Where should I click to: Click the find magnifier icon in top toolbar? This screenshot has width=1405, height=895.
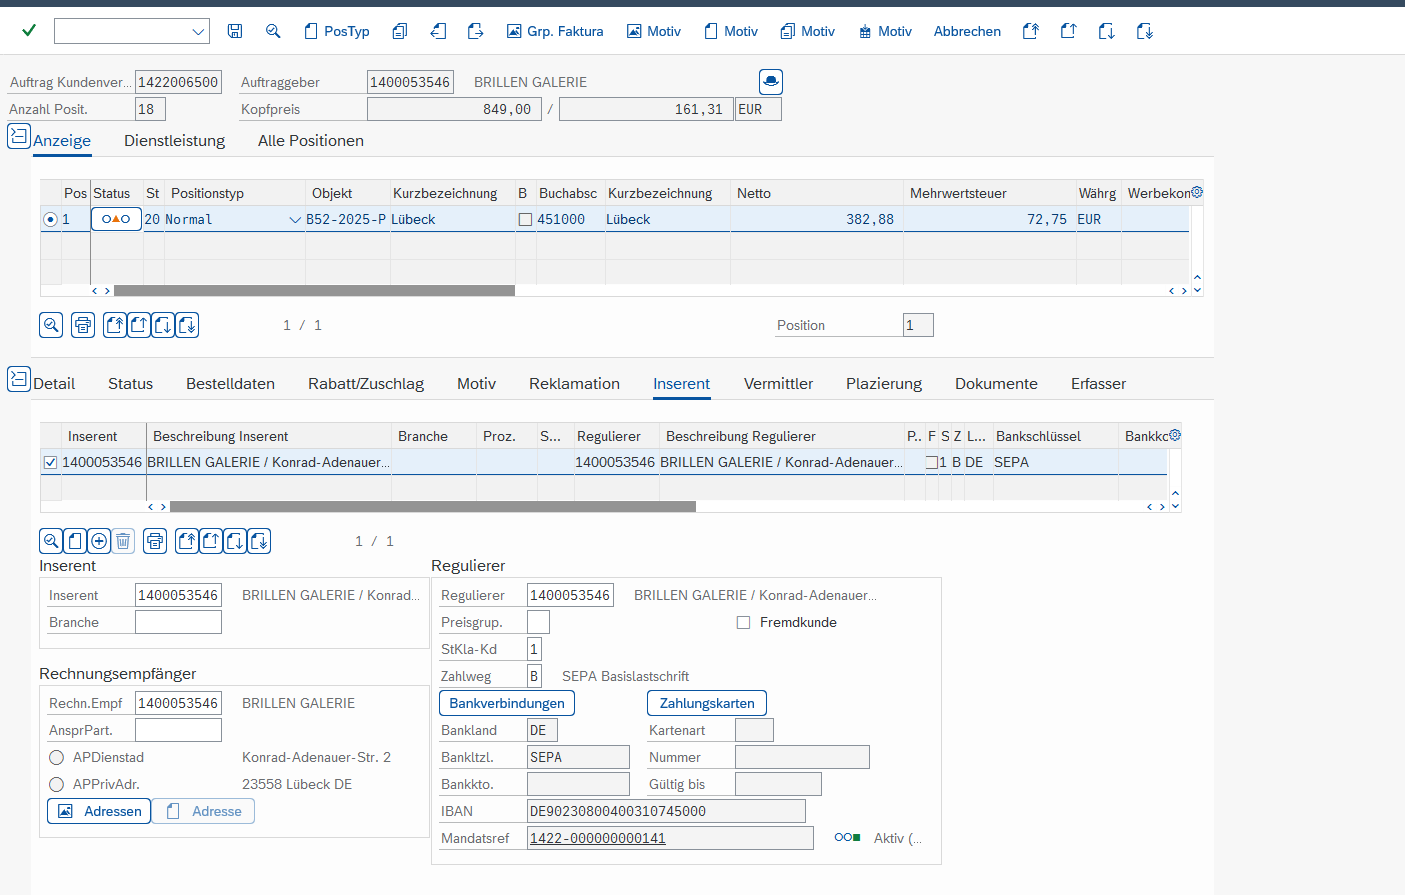pyautogui.click(x=273, y=31)
